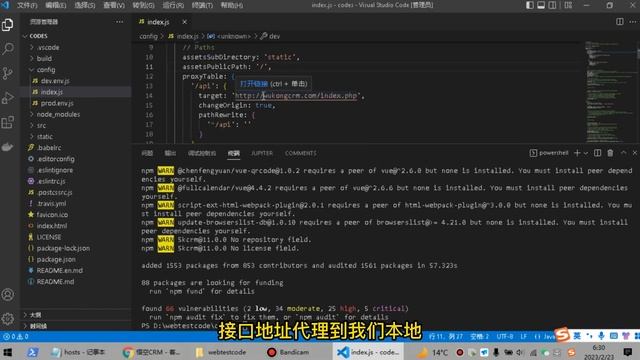The width and height of the screenshot is (640, 360).
Task: Open the Accounts menu icon
Action: pos(7,294)
